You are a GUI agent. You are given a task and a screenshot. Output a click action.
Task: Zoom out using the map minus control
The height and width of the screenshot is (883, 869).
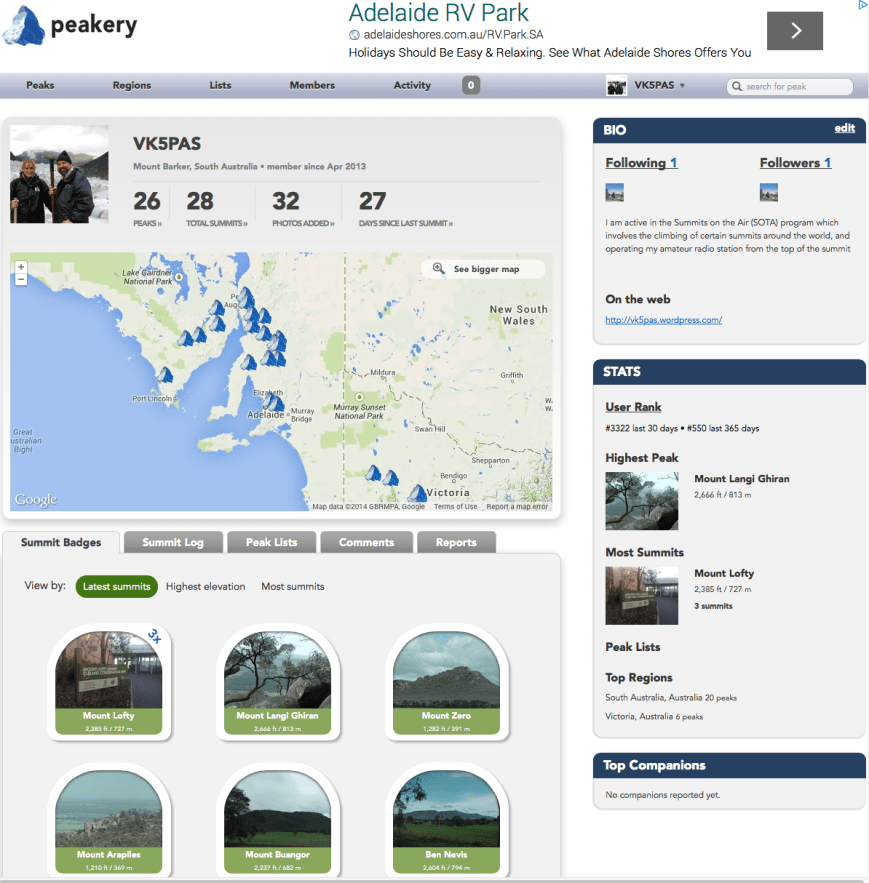coord(20,281)
